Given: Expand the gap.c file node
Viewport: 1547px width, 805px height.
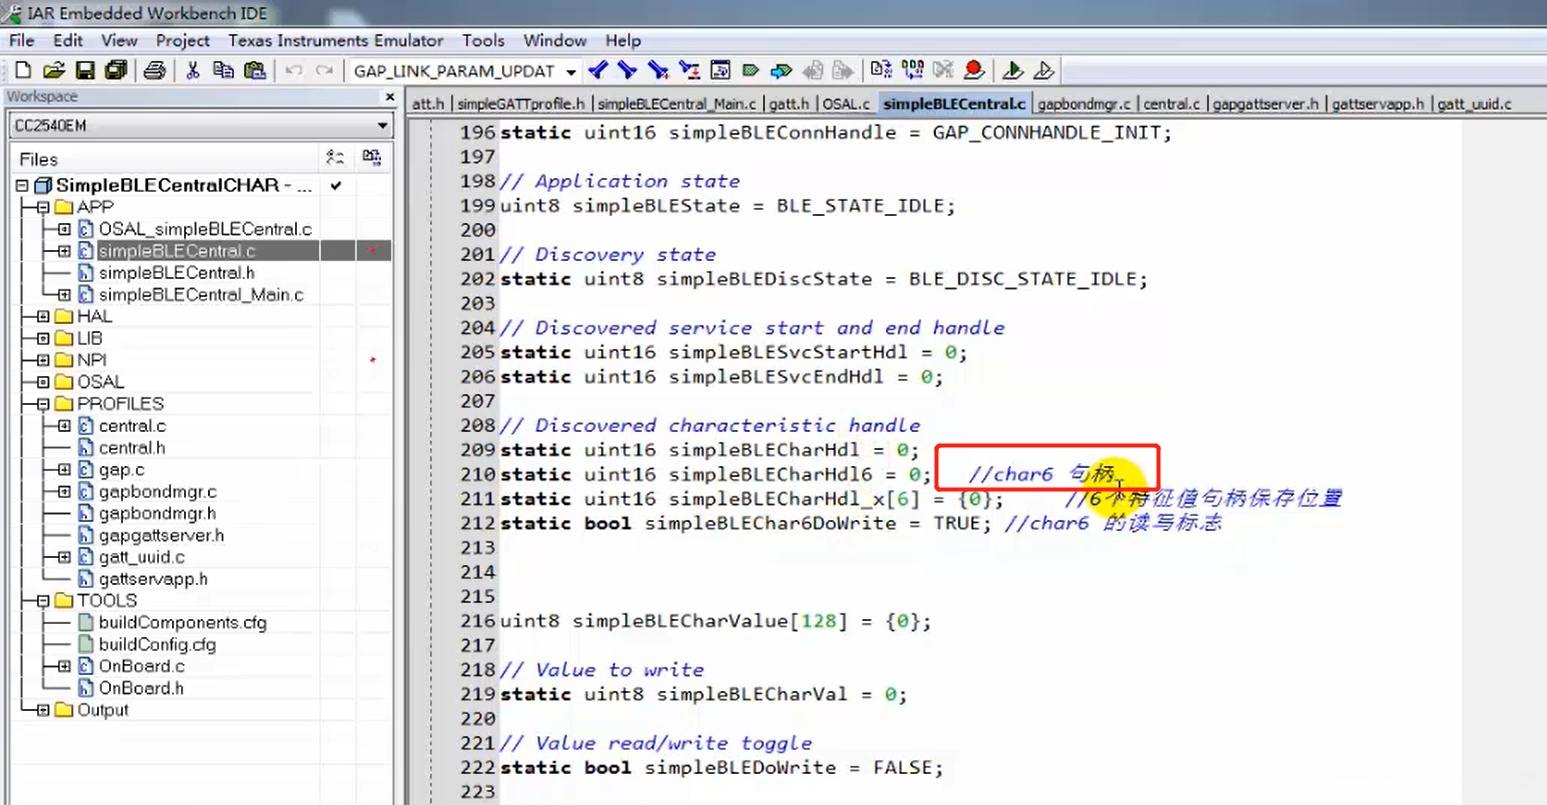Looking at the screenshot, I should (64, 470).
